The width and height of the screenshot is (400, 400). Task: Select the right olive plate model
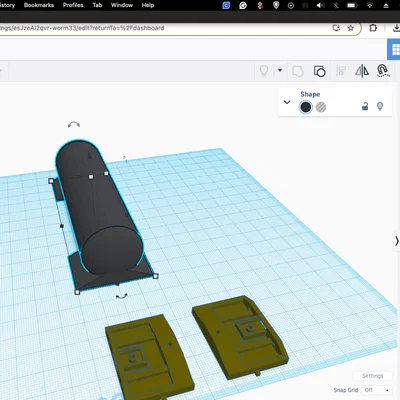[240, 337]
